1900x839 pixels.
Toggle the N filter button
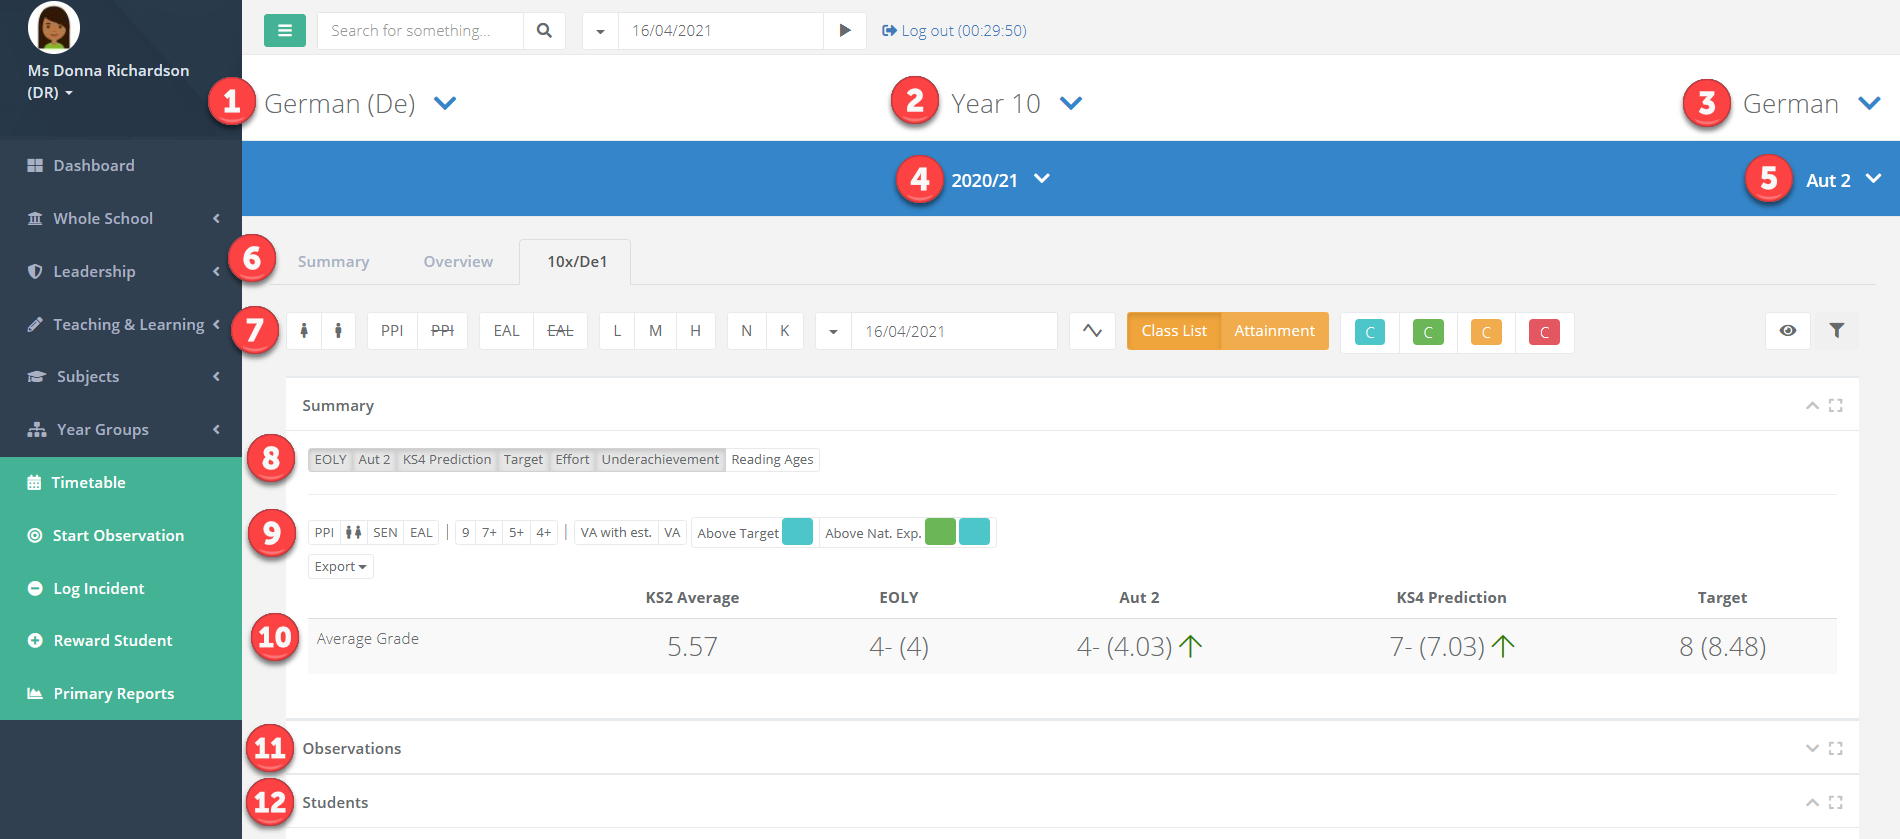click(x=747, y=331)
